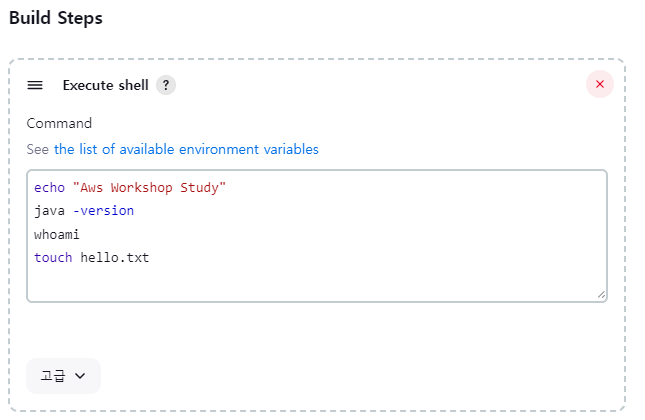
Task: Click the Execute shell step title
Action: 105,85
